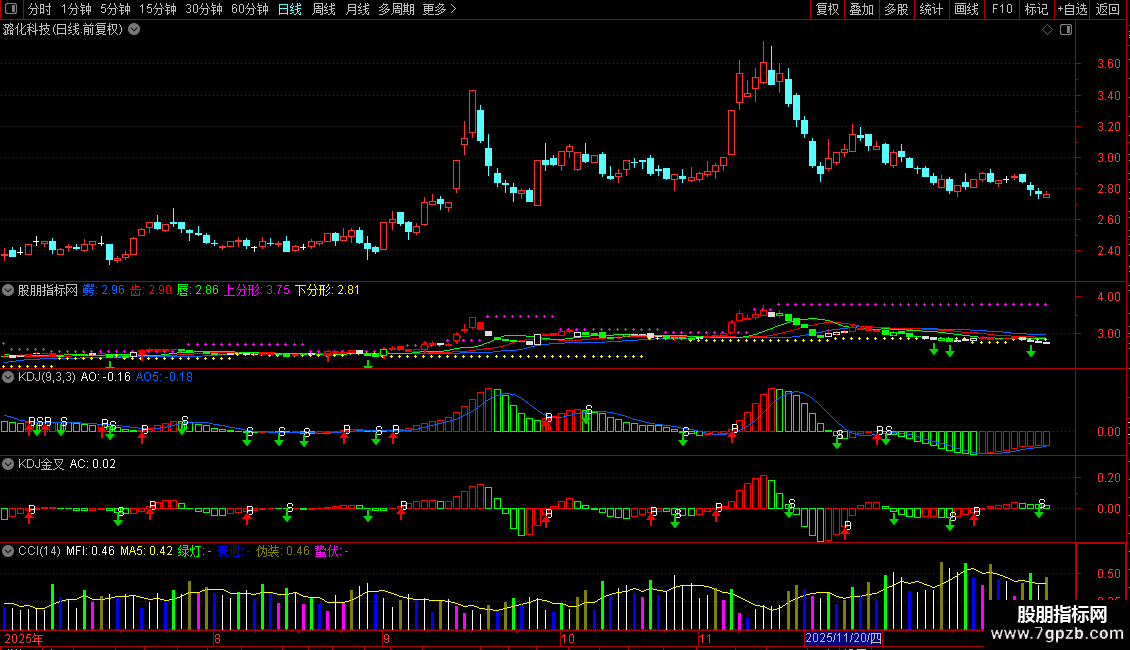1130x650 pixels.
Task: Click the 返回 back button
Action: [x=1108, y=9]
